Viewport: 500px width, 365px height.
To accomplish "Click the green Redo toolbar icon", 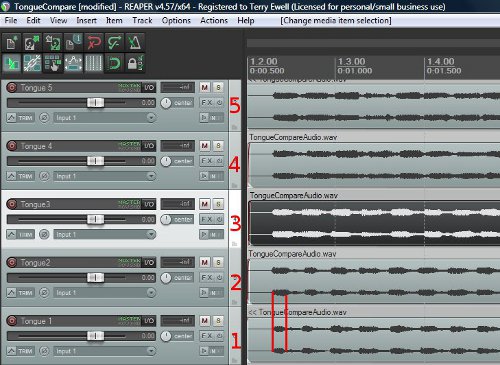I will (114, 42).
